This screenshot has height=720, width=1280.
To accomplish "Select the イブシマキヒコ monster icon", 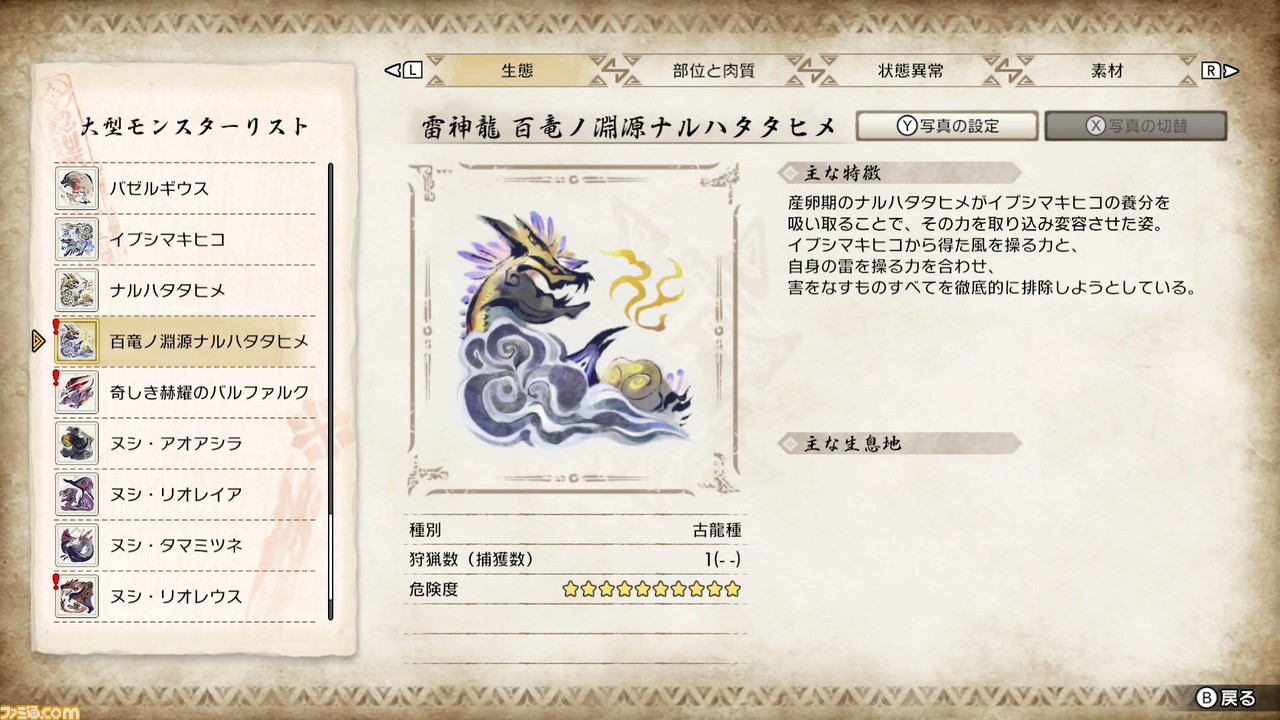I will [76, 239].
